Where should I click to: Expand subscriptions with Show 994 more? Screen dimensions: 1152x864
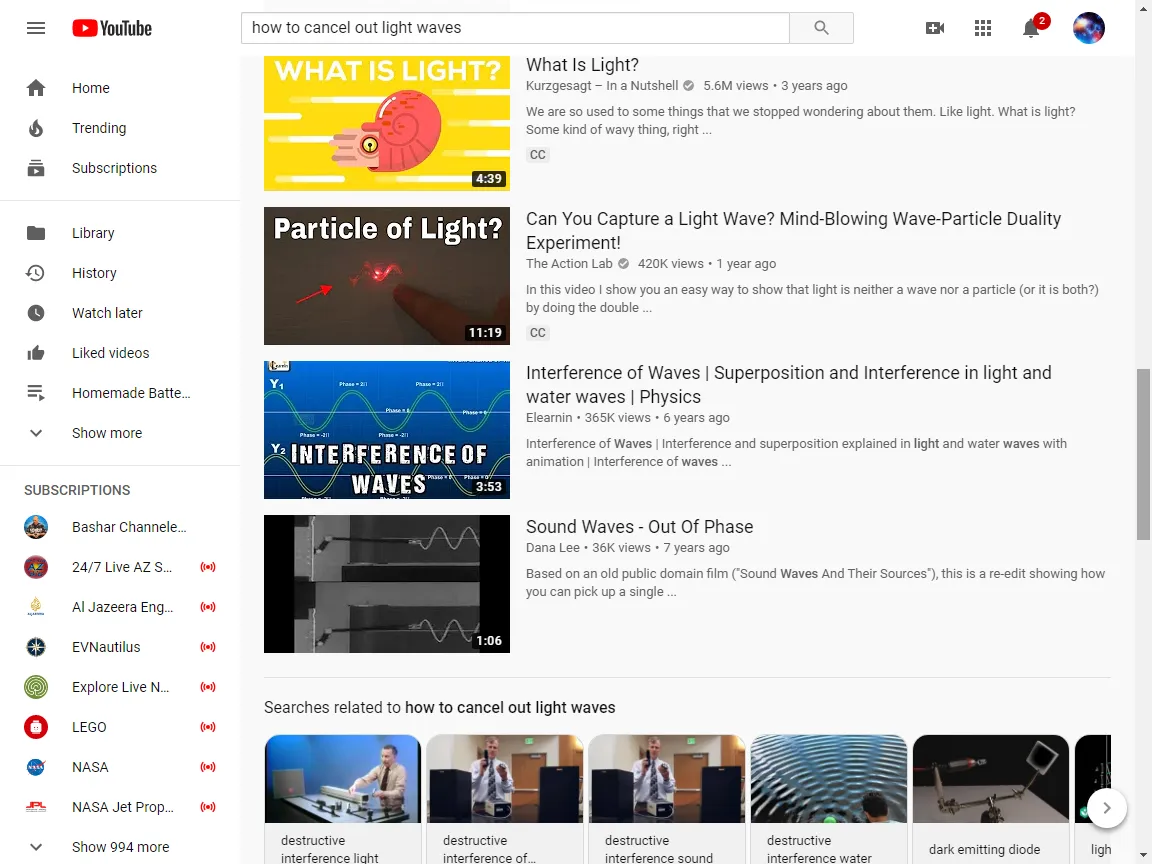[x=120, y=847]
